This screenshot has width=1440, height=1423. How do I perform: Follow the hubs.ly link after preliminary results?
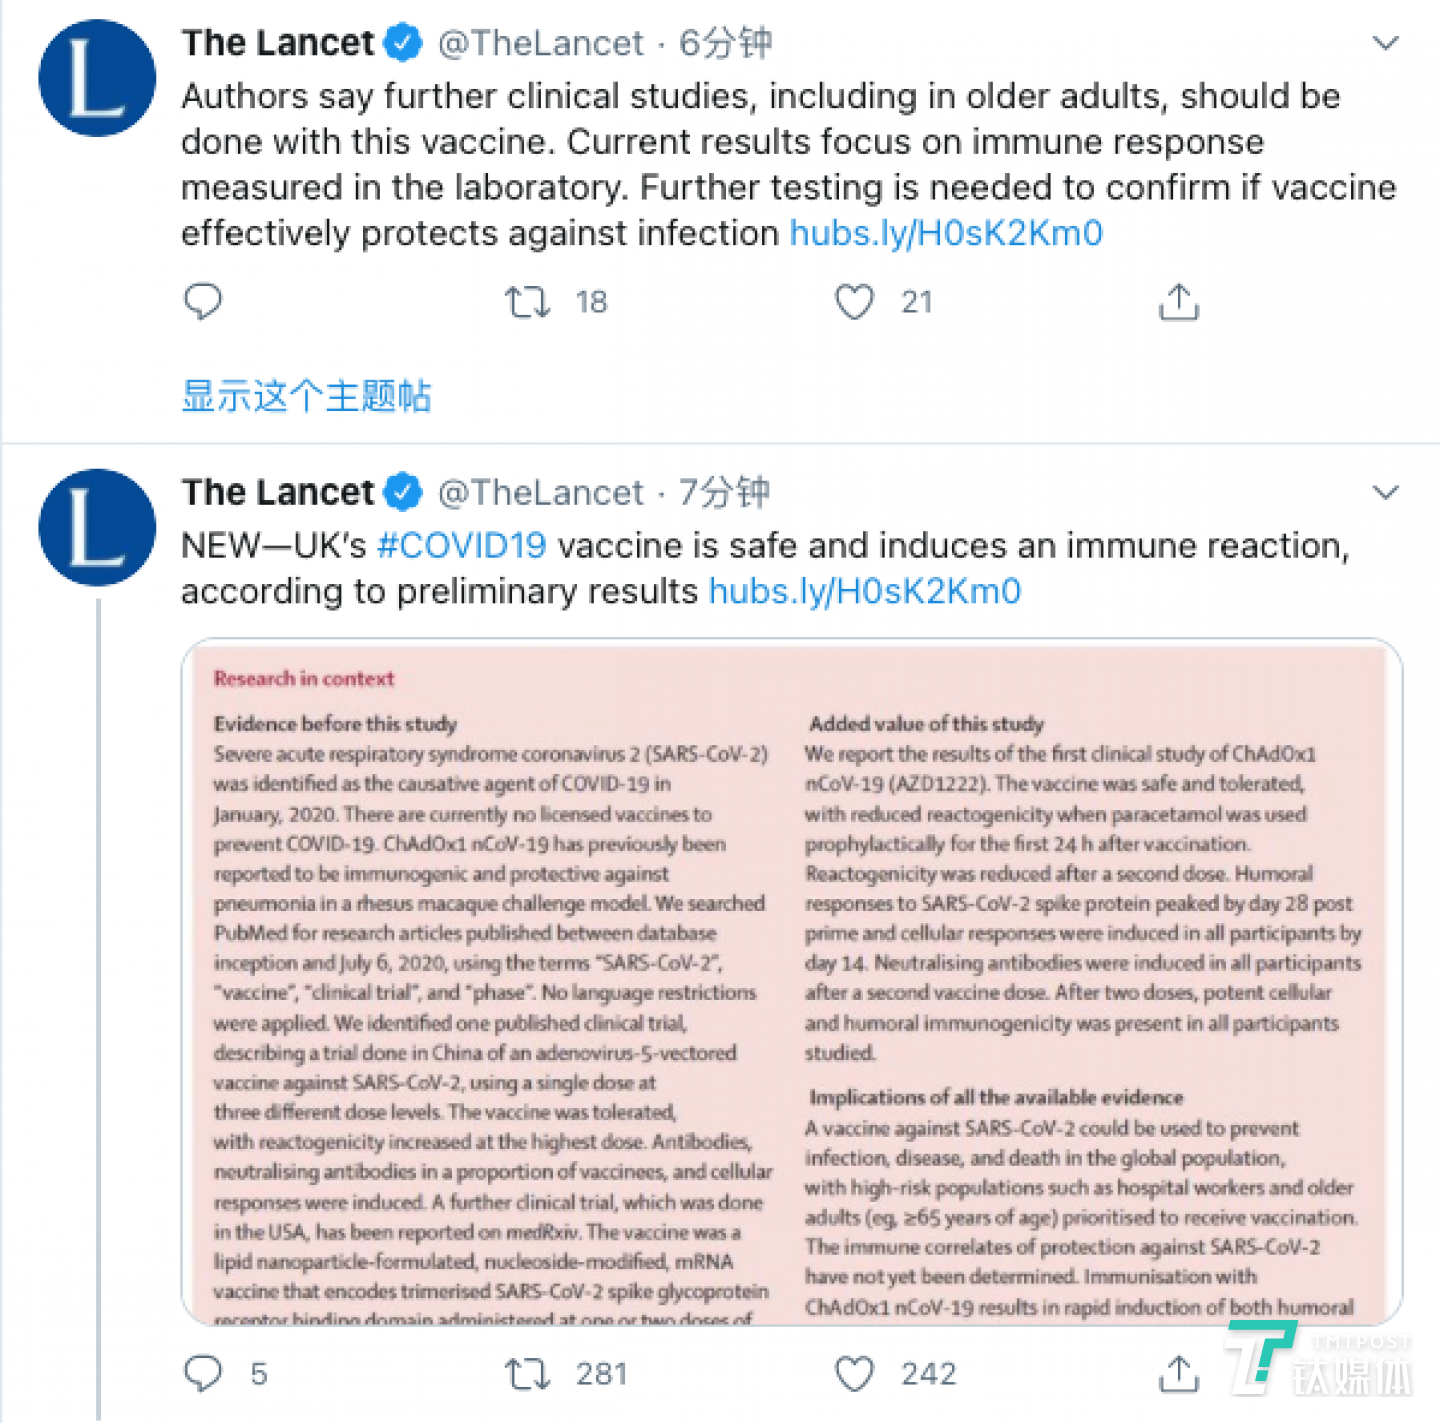[865, 591]
